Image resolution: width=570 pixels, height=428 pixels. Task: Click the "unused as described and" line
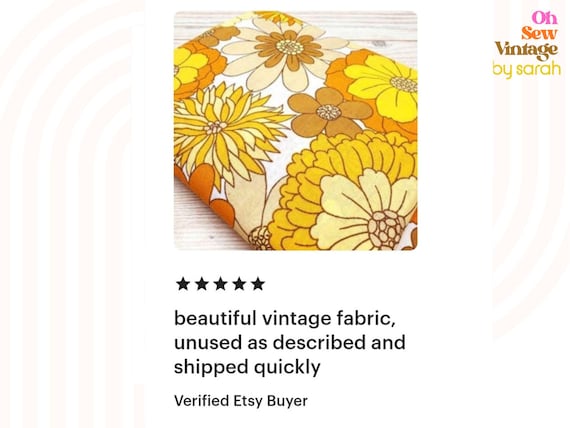coord(290,343)
